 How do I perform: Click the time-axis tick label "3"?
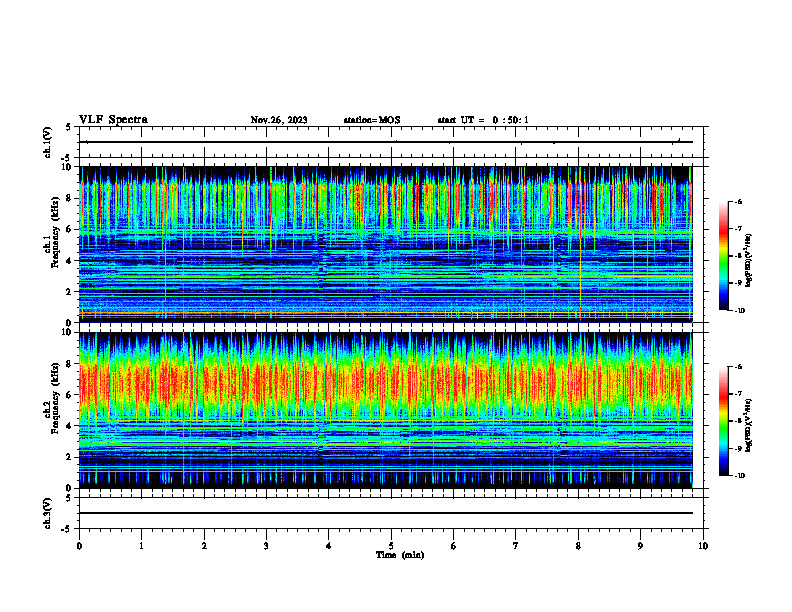(266, 546)
